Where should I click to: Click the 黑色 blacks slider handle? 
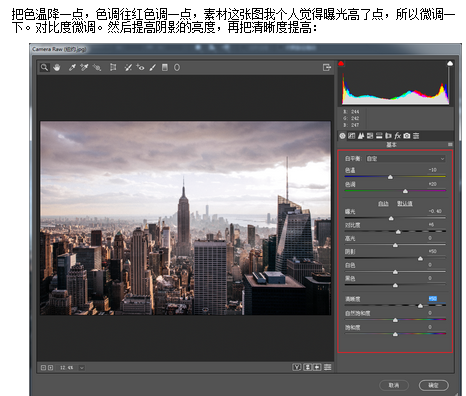[395, 285]
